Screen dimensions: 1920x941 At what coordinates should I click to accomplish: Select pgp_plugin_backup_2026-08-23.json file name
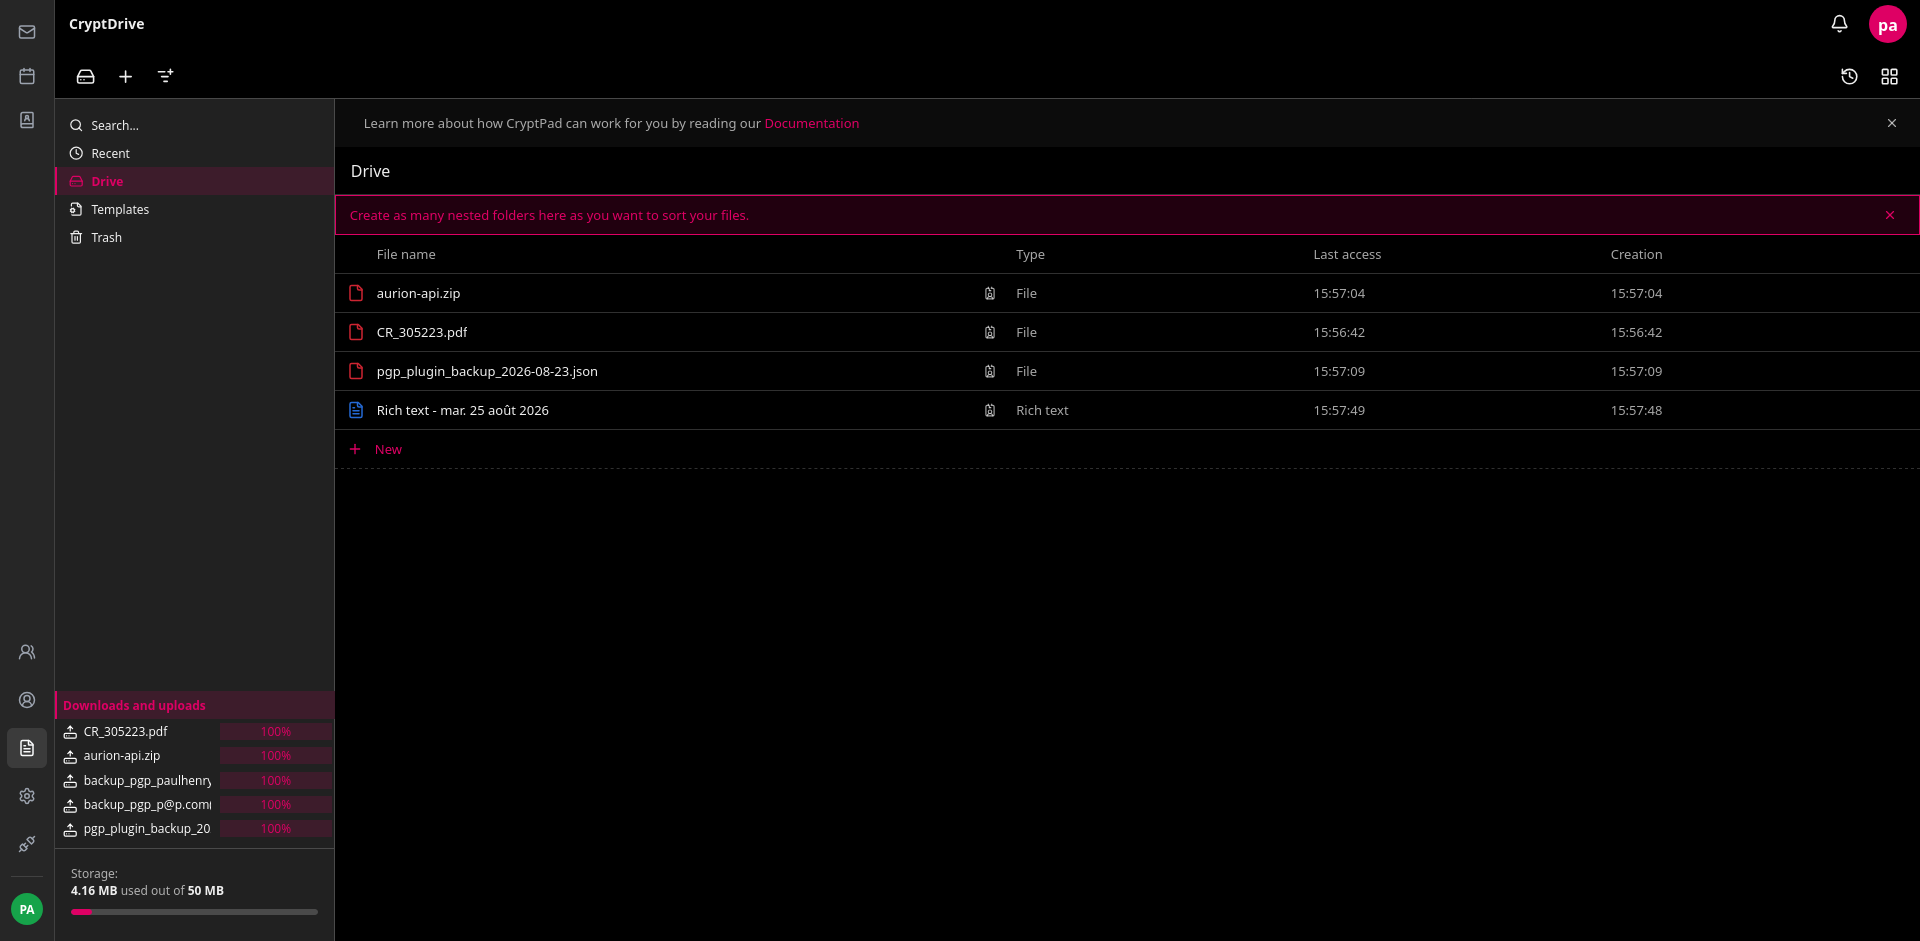487,371
